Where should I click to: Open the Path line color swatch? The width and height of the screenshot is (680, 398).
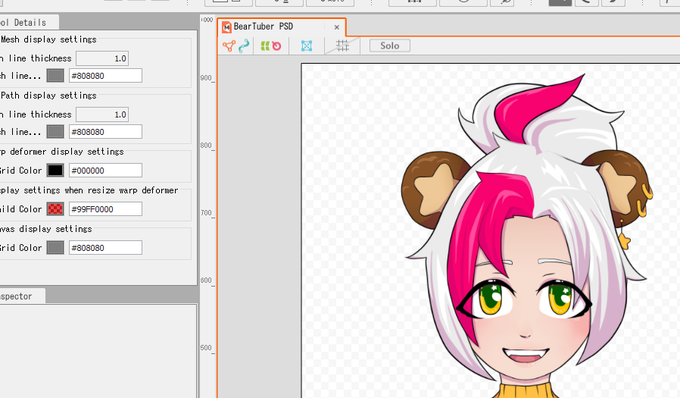pos(55,132)
